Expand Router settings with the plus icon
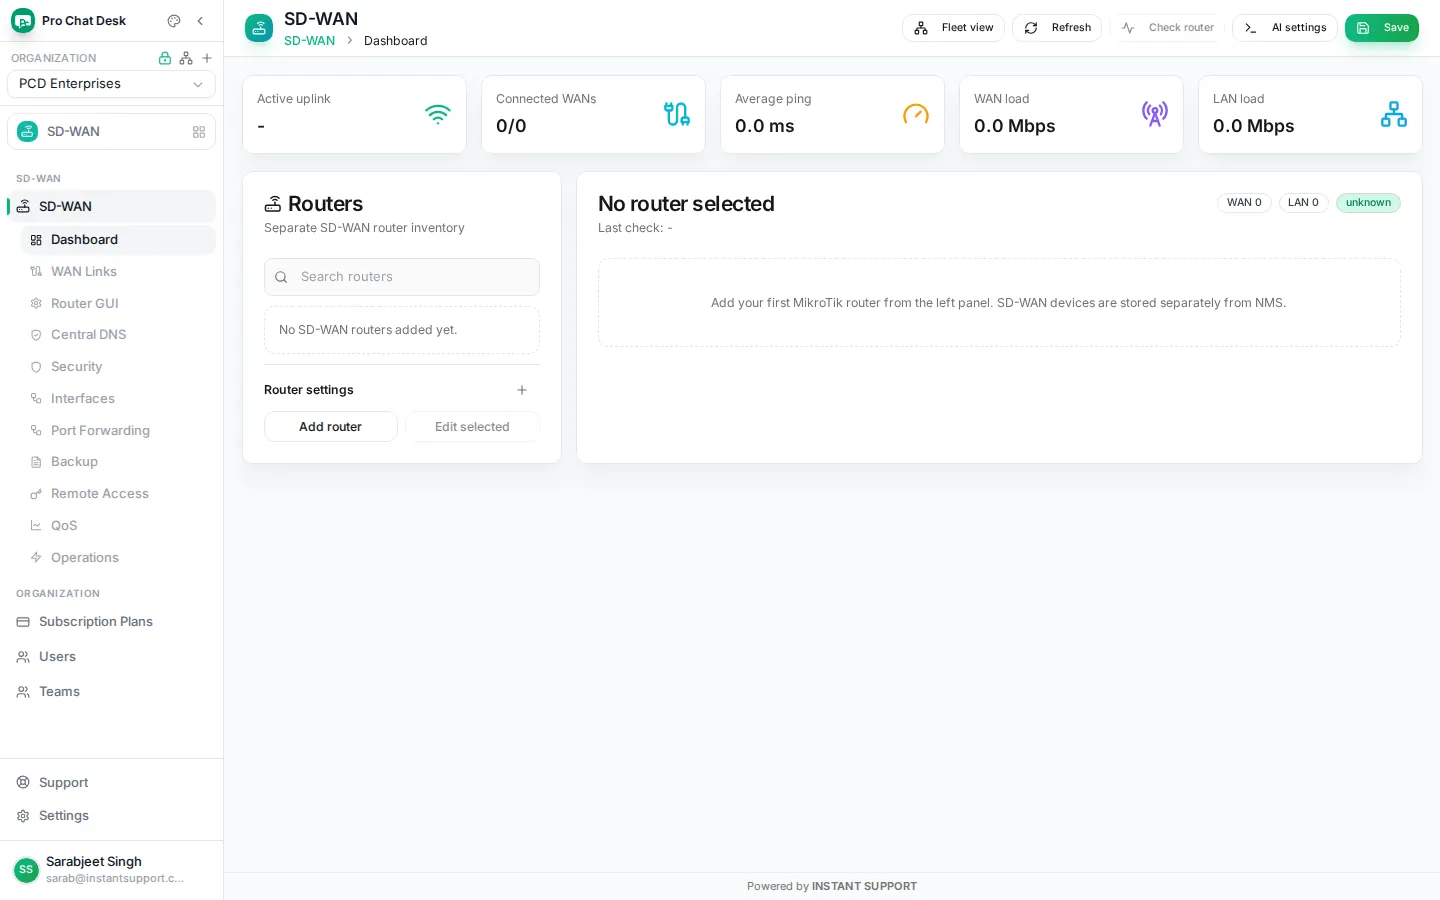 (522, 390)
